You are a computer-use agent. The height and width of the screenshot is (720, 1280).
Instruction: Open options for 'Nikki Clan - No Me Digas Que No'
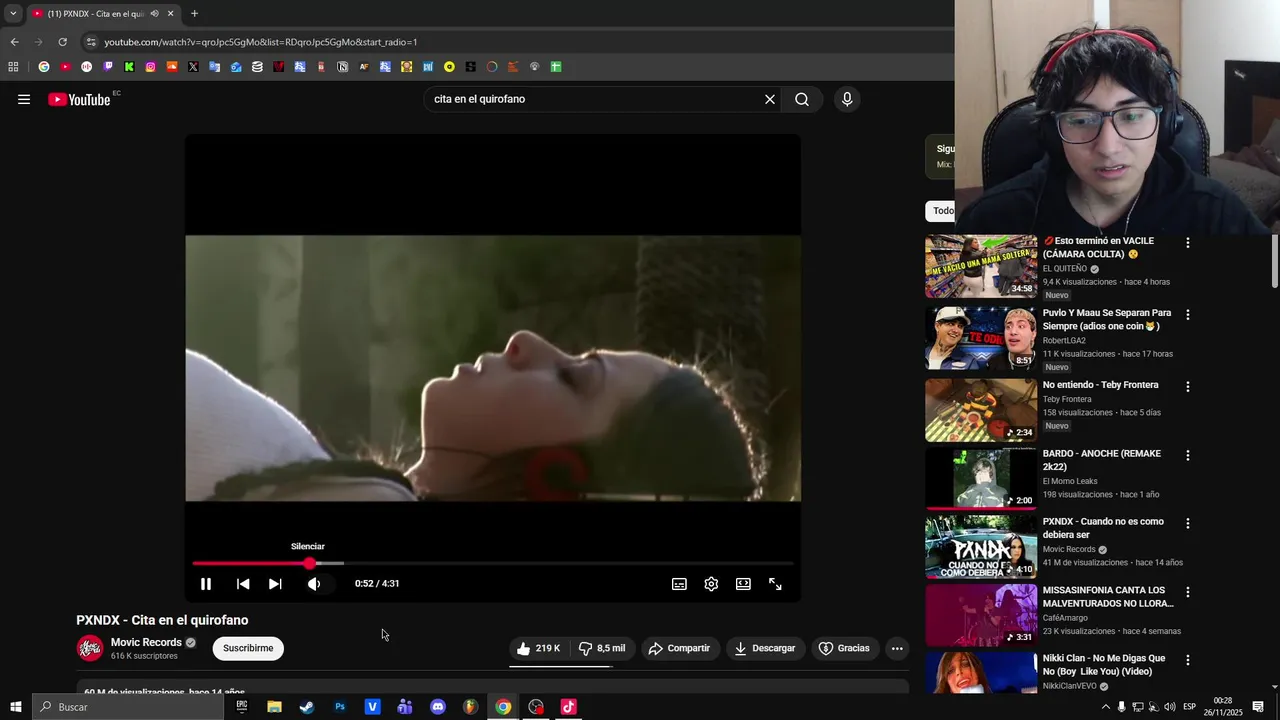pyautogui.click(x=1188, y=660)
